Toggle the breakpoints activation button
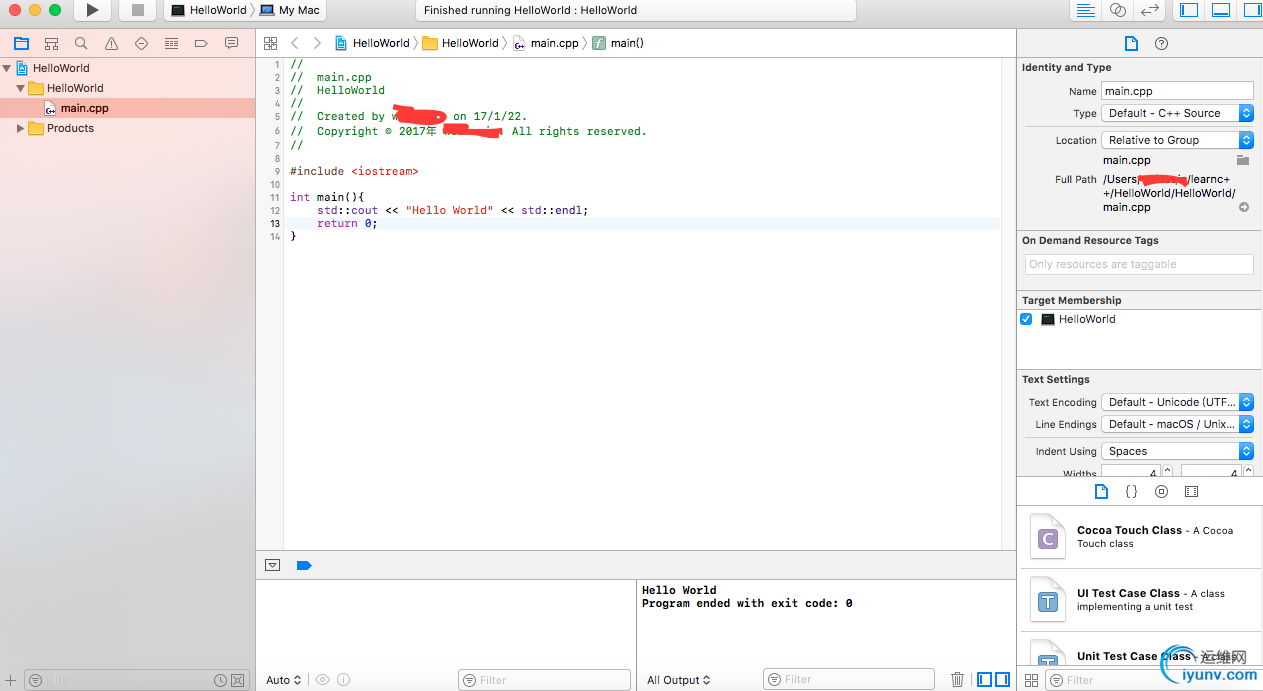The image size is (1263, 691). (x=304, y=566)
